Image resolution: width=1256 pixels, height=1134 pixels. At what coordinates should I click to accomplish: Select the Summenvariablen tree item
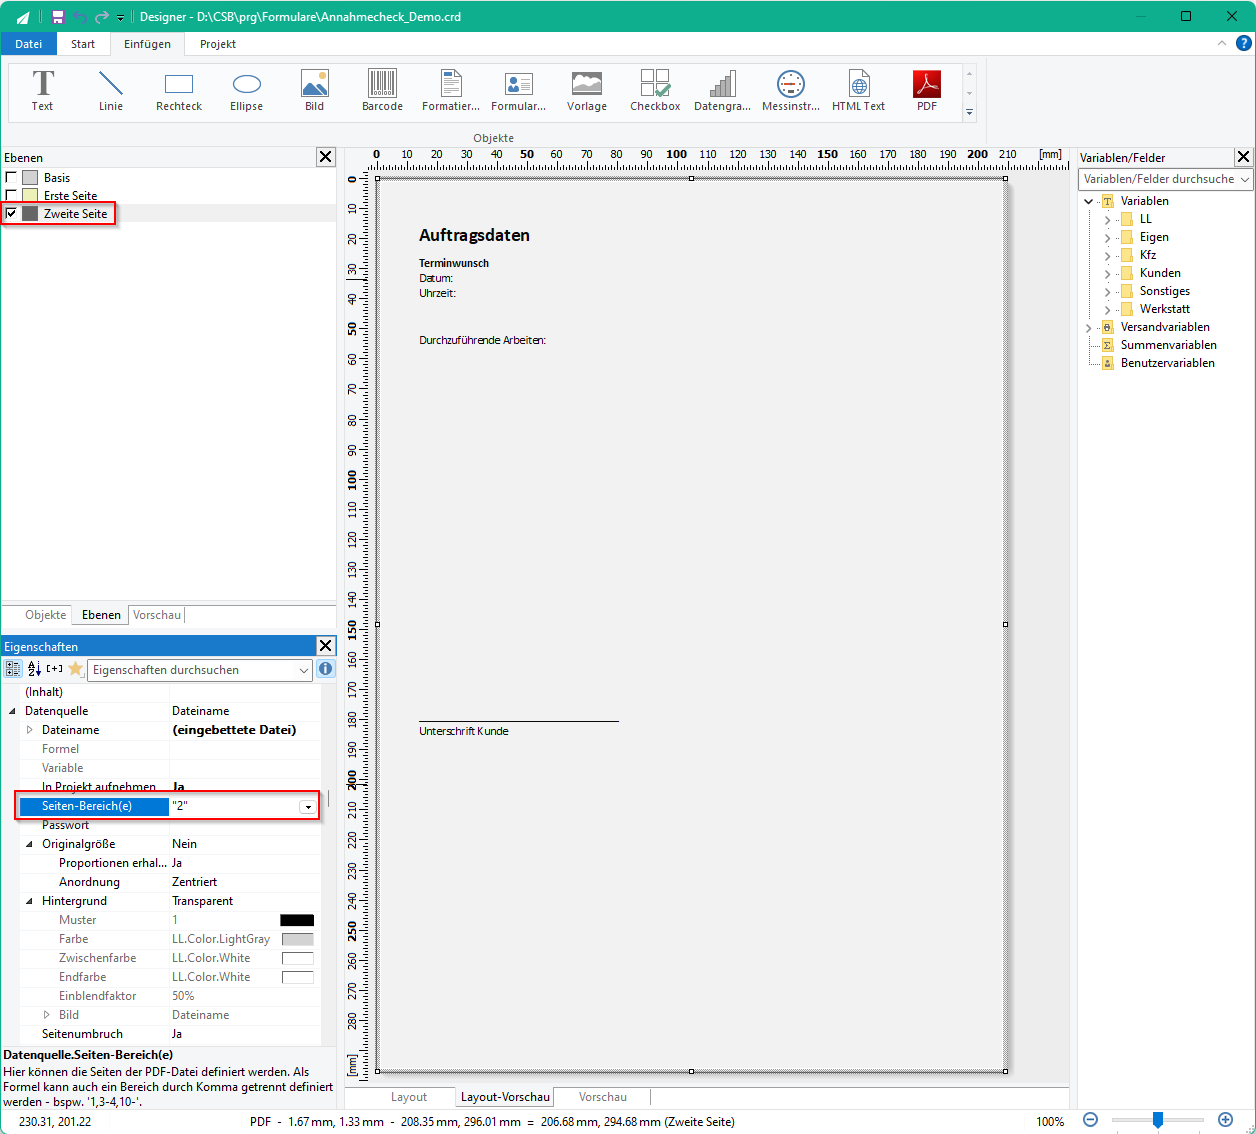(x=1168, y=345)
